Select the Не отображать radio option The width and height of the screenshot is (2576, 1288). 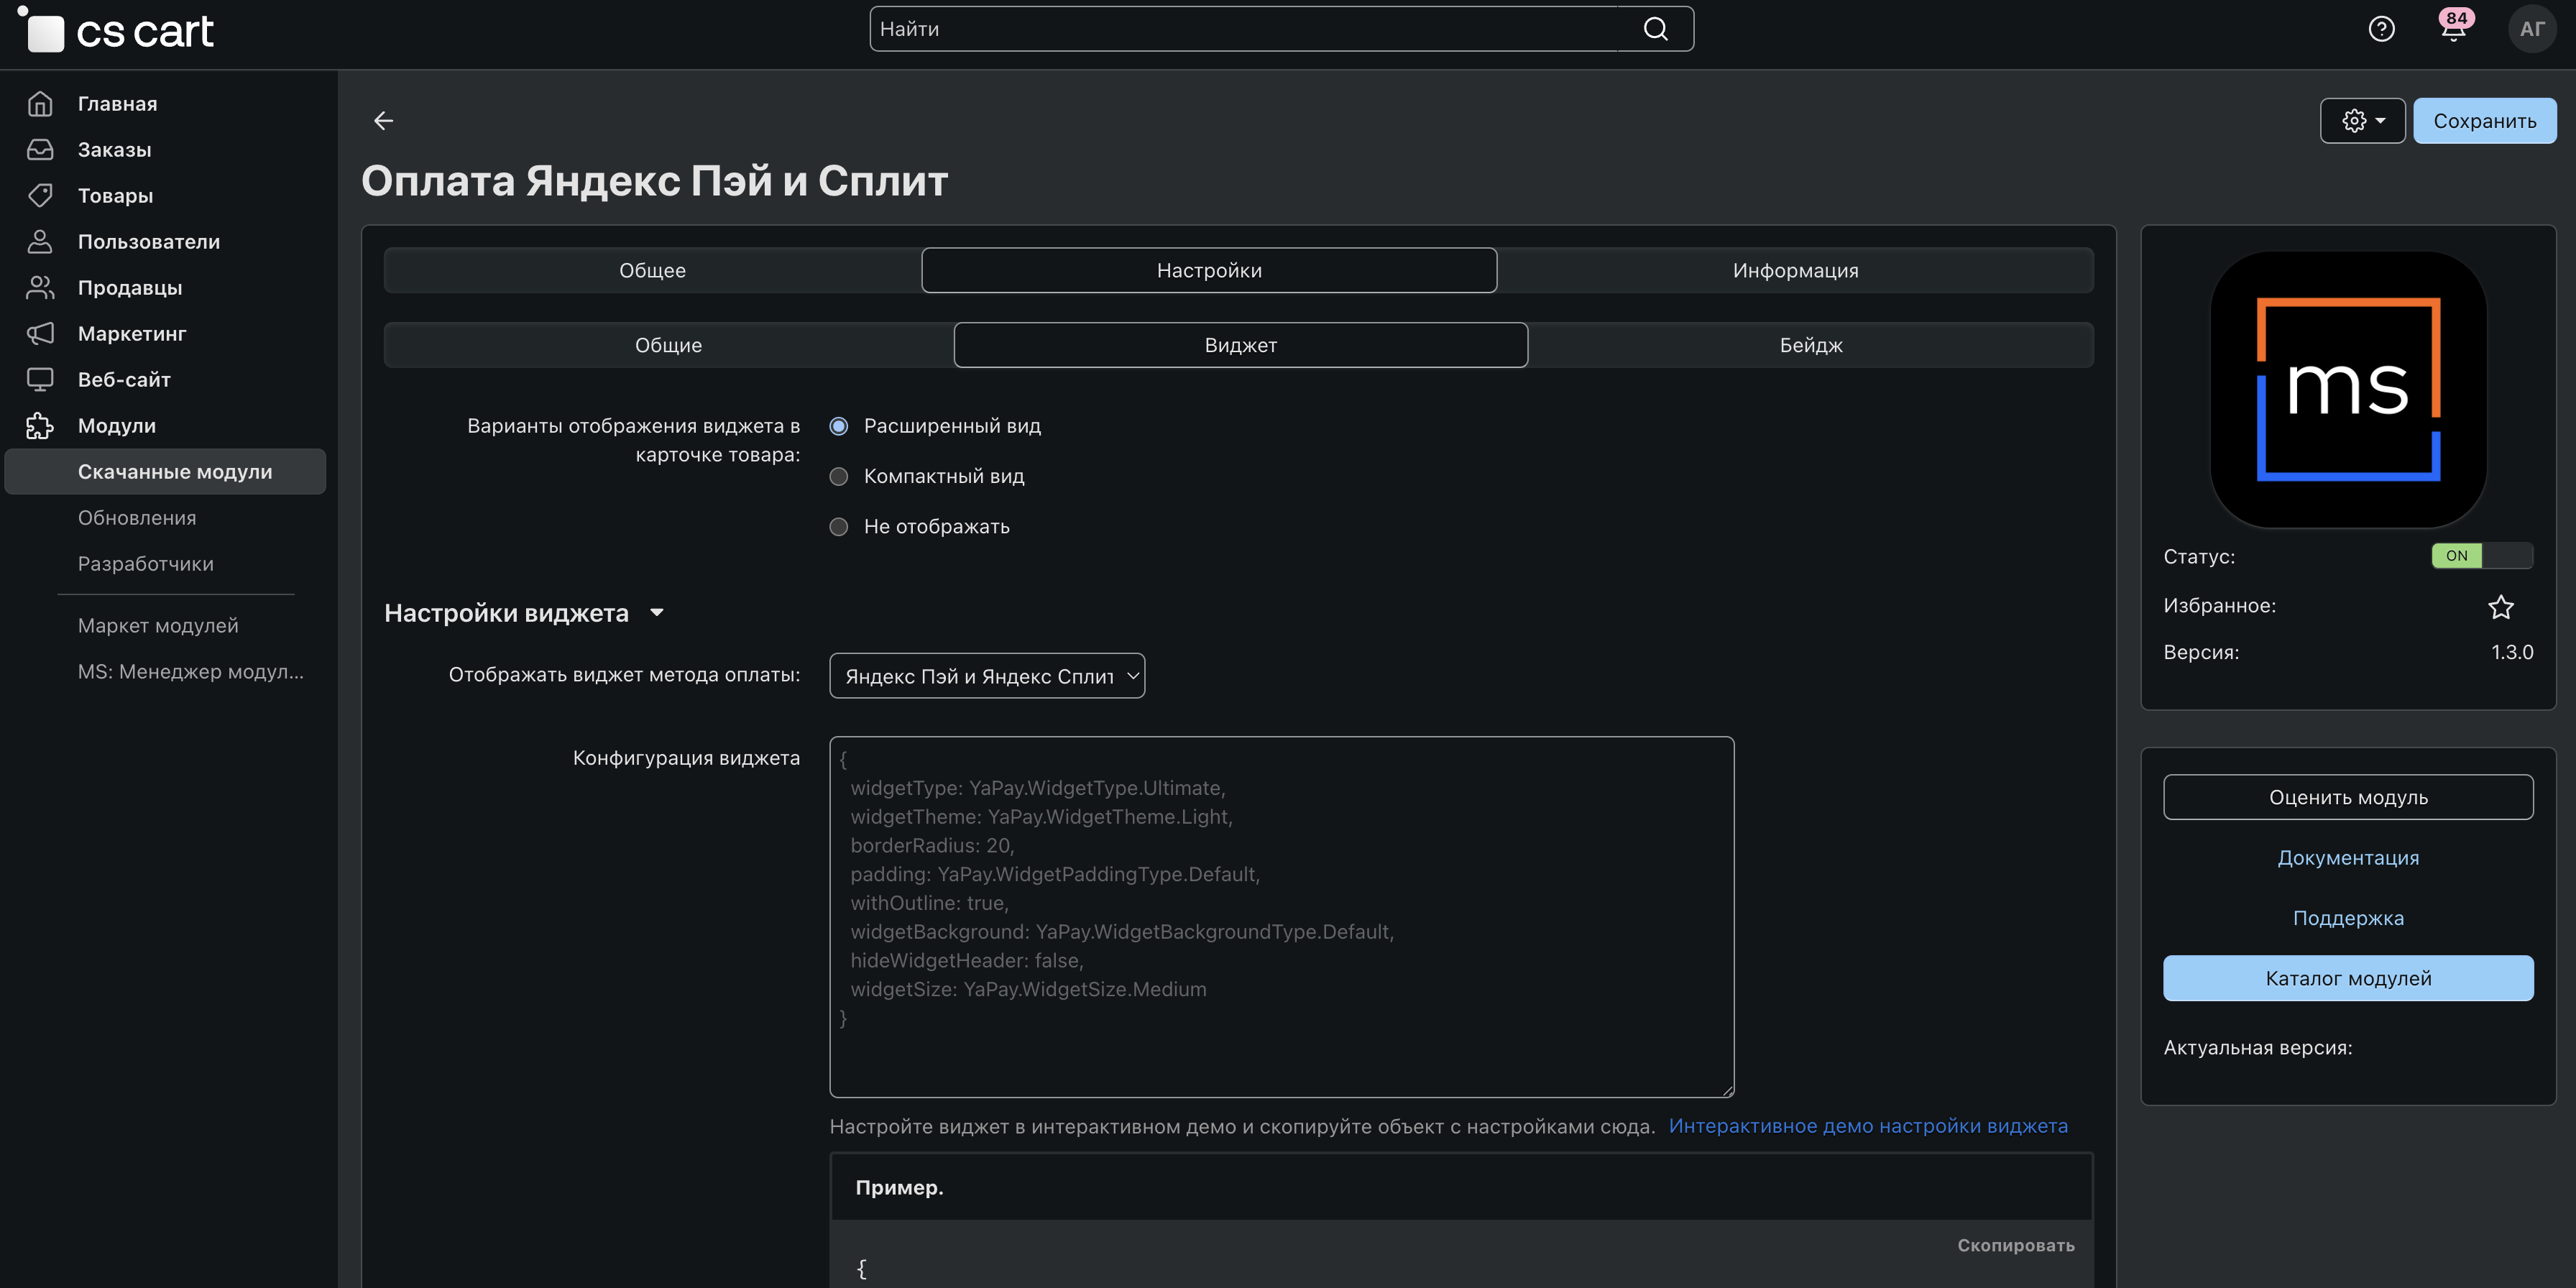tap(839, 527)
